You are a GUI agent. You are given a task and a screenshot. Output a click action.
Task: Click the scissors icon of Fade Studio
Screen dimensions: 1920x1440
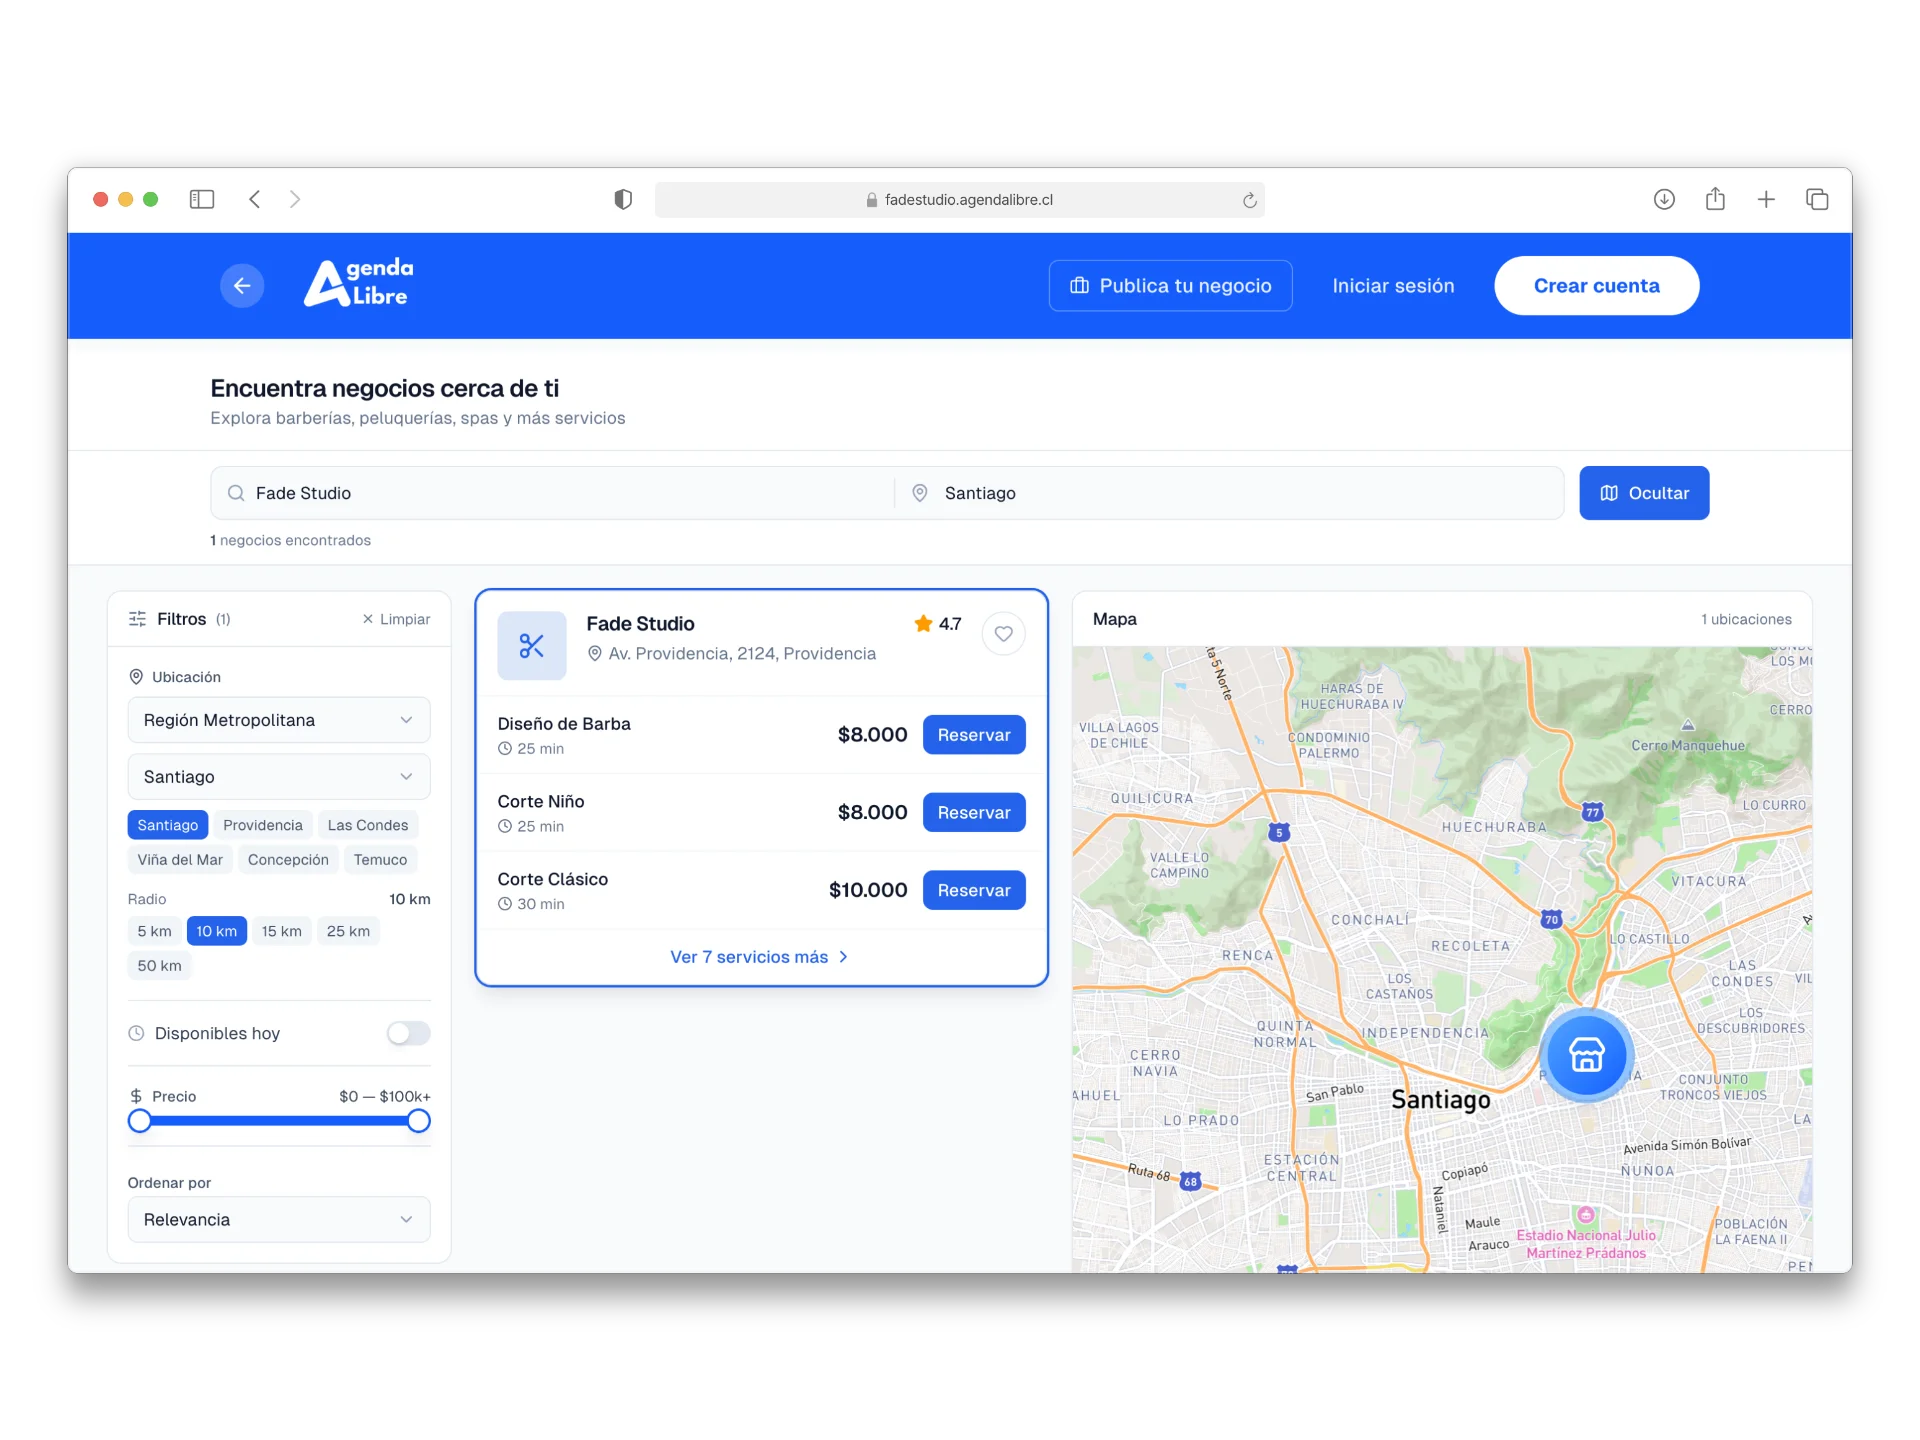coord(532,646)
